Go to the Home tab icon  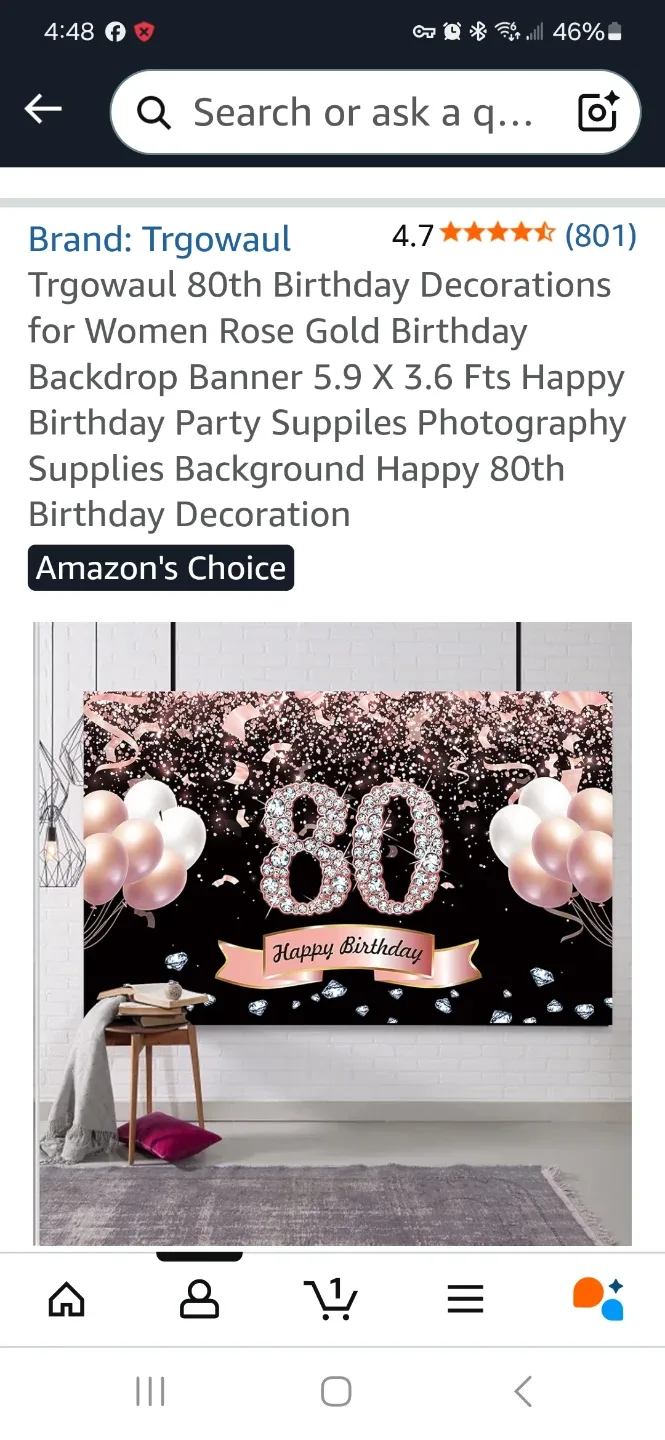tap(67, 1299)
